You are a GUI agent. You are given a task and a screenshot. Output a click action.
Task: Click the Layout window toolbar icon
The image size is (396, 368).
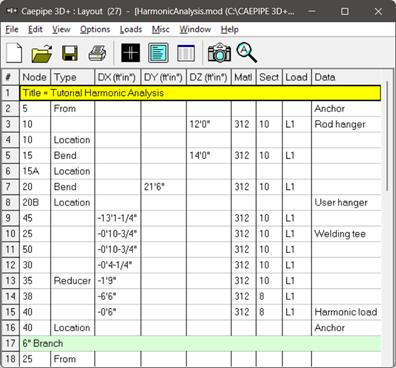pos(158,53)
